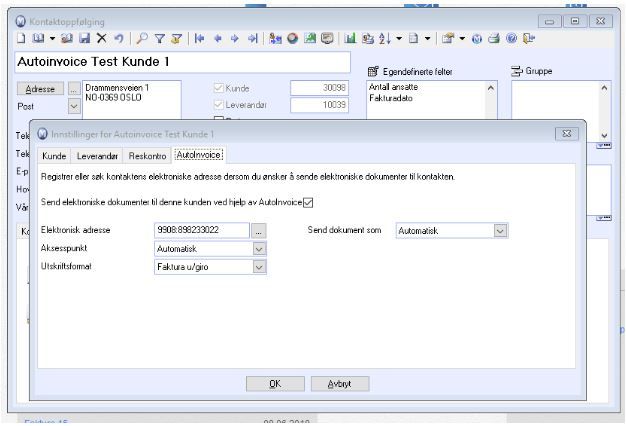This screenshot has height=426, width=626.
Task: Click the contact name field Autoinvoice Test Kunde 1
Action: (x=183, y=62)
